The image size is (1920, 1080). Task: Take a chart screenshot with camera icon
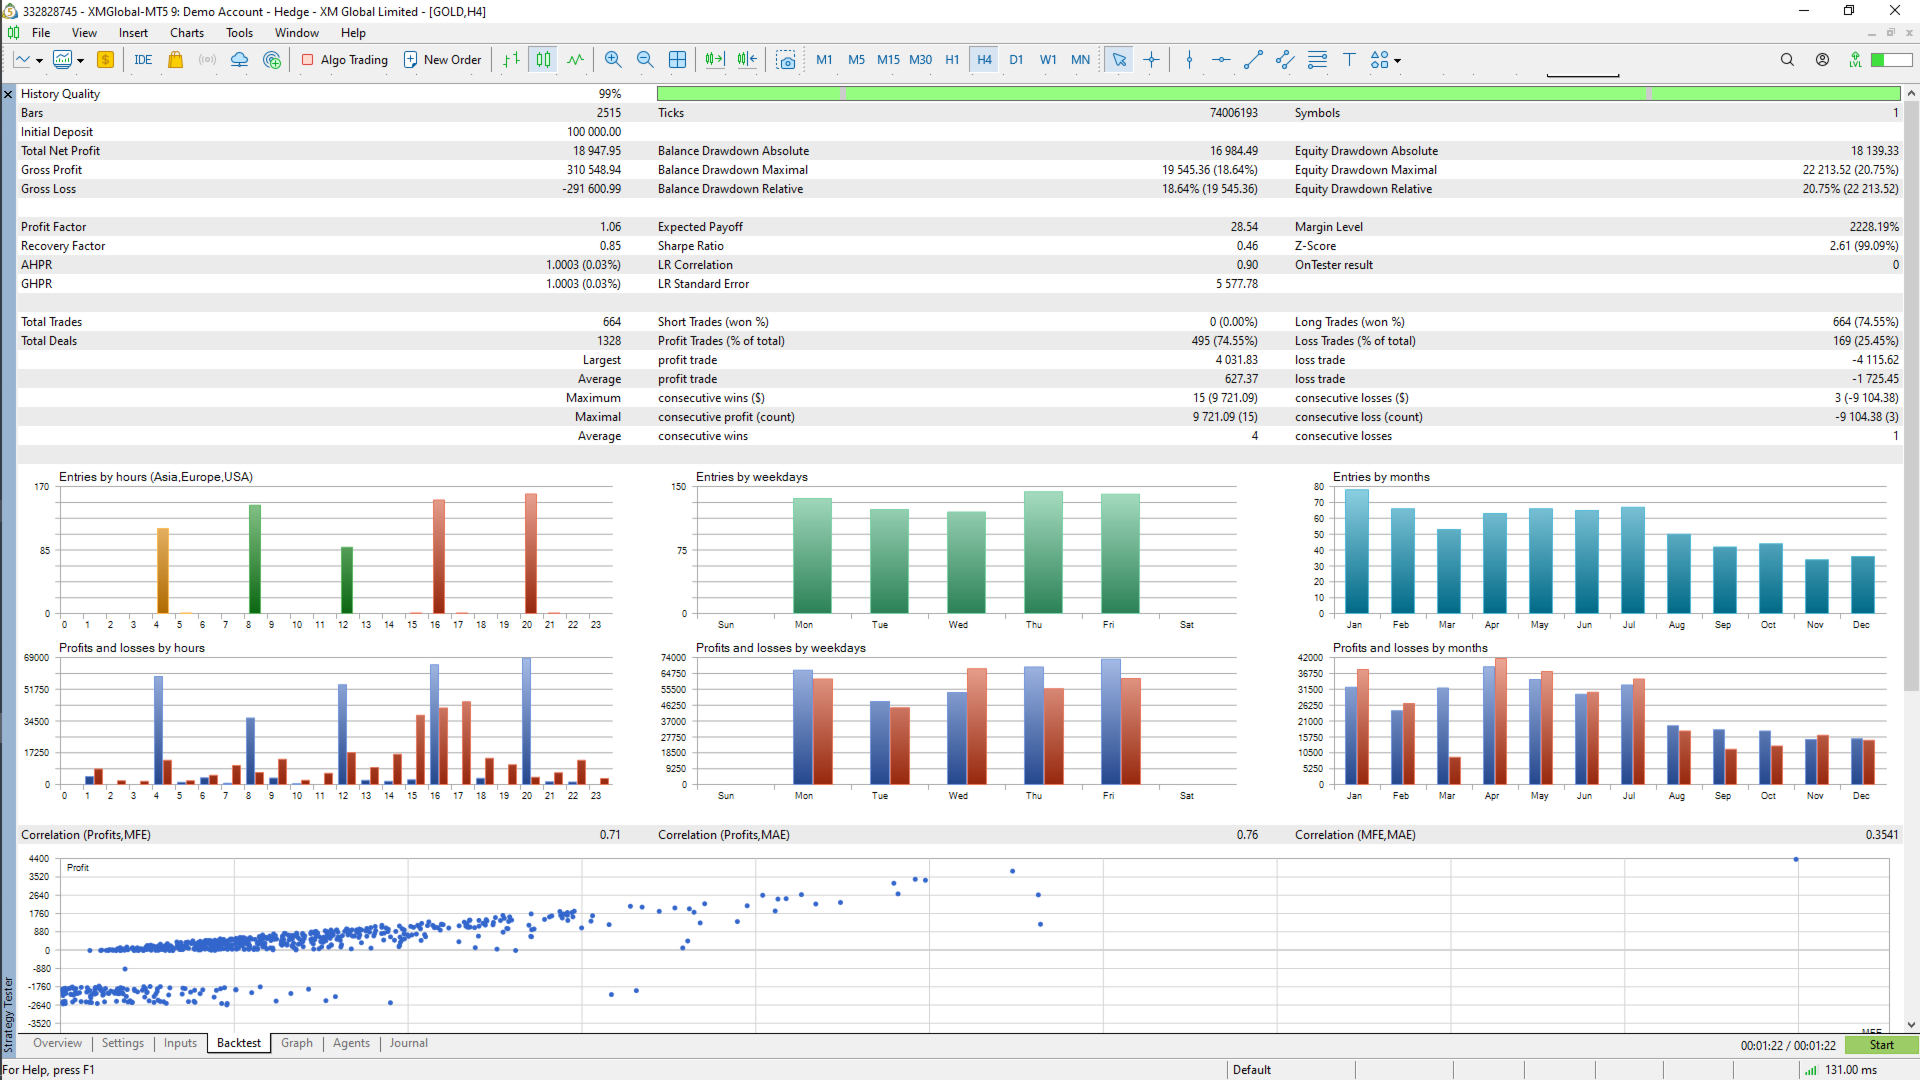(786, 60)
